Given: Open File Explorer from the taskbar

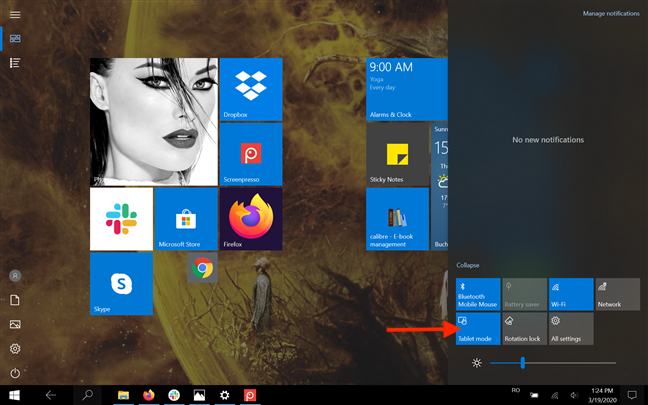Looking at the screenshot, I should [123, 395].
